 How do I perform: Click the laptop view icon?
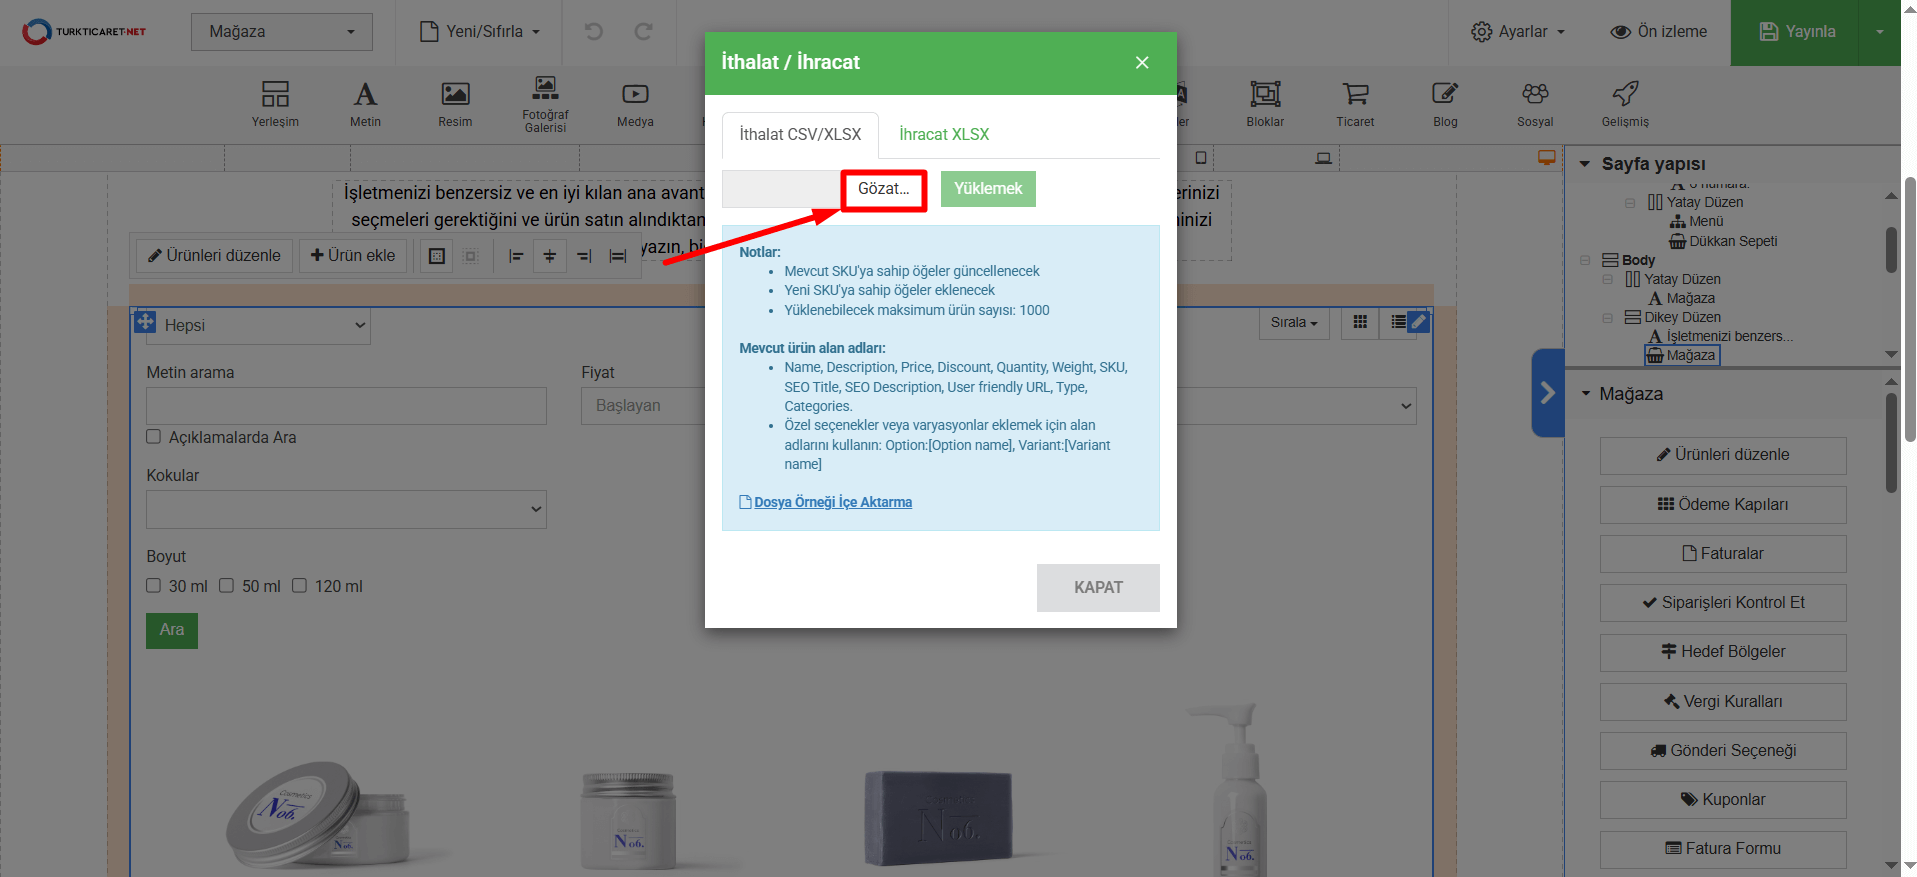click(1324, 158)
